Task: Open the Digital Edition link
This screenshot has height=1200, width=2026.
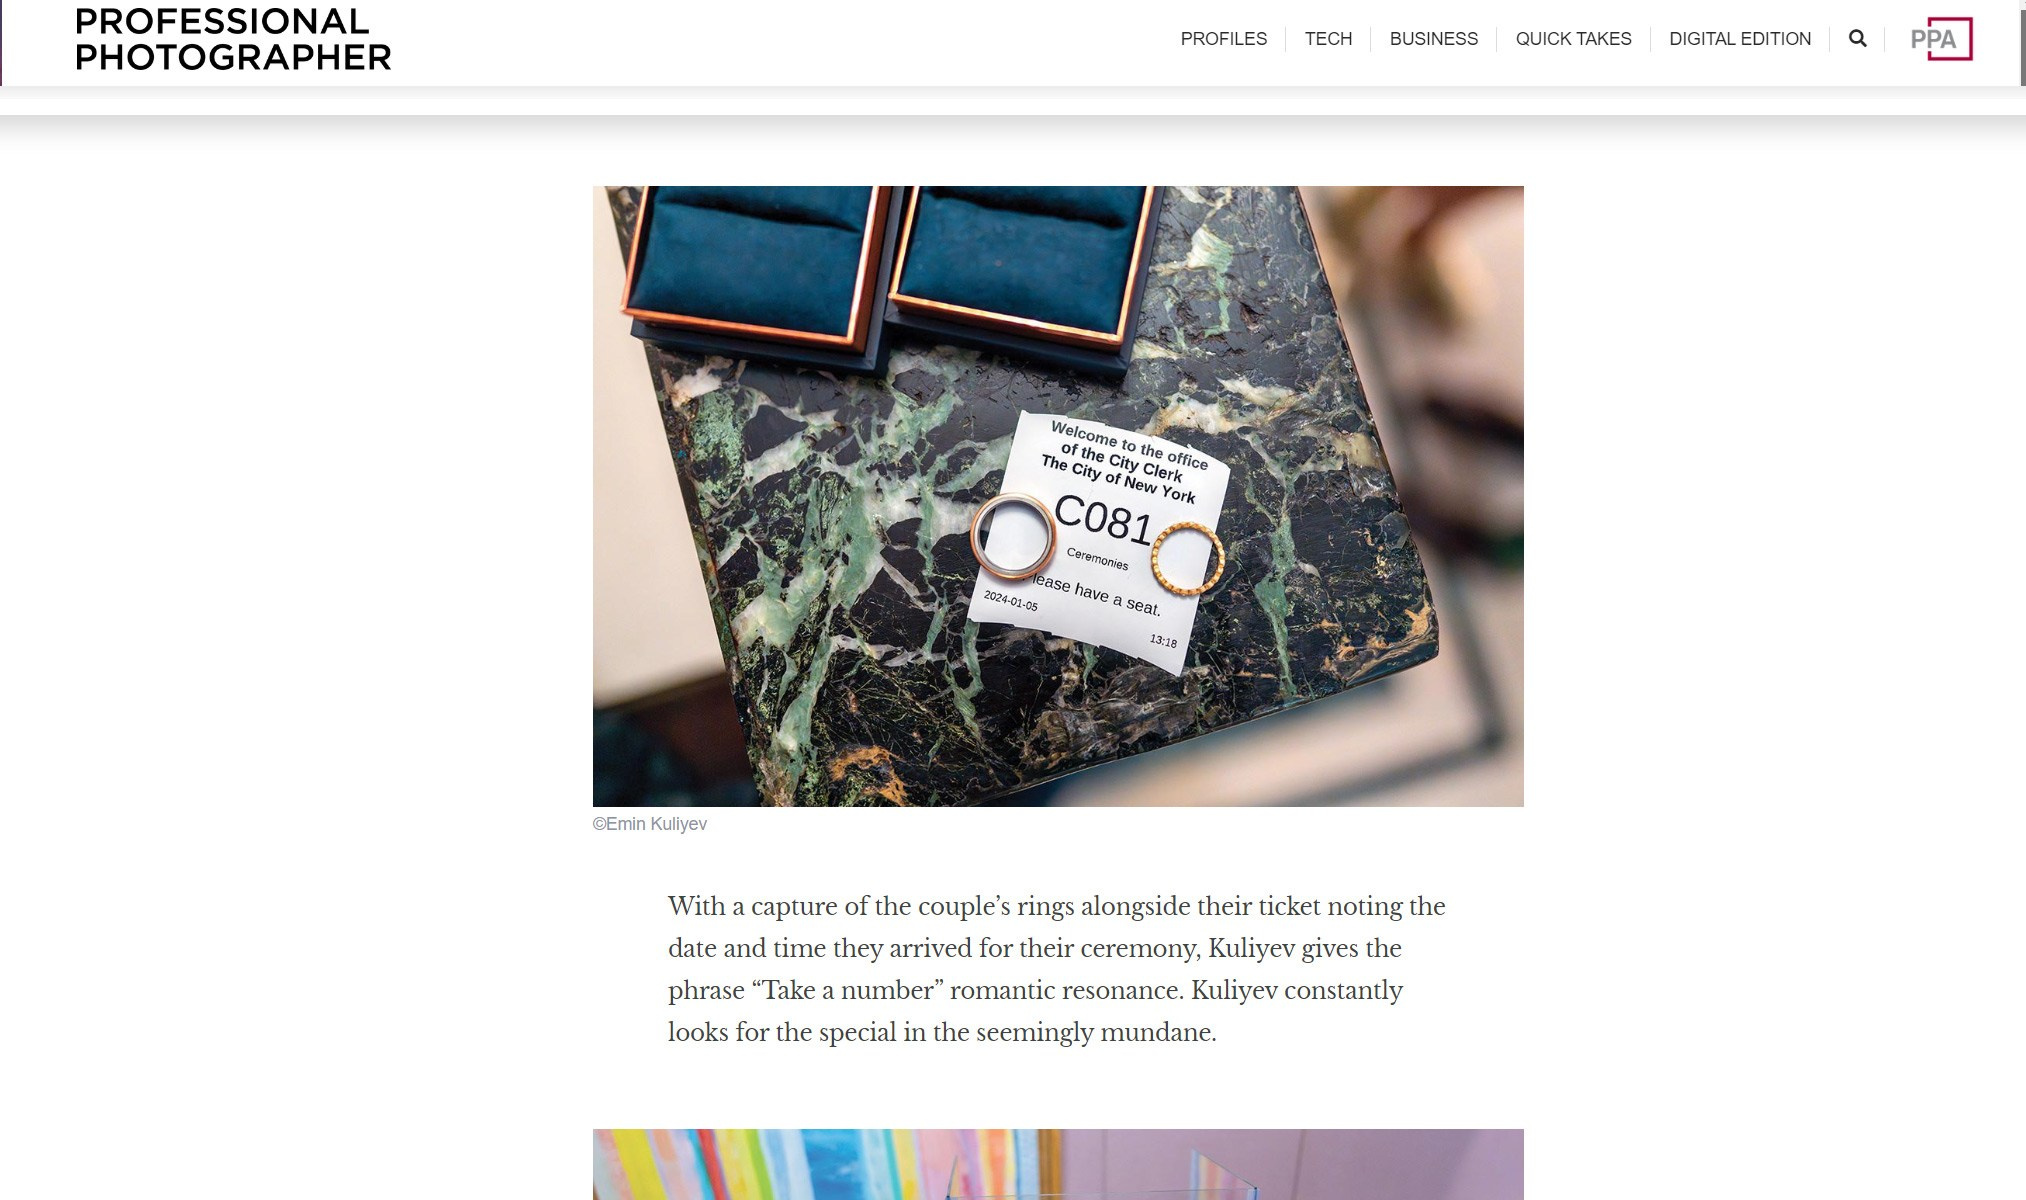Action: 1740,39
